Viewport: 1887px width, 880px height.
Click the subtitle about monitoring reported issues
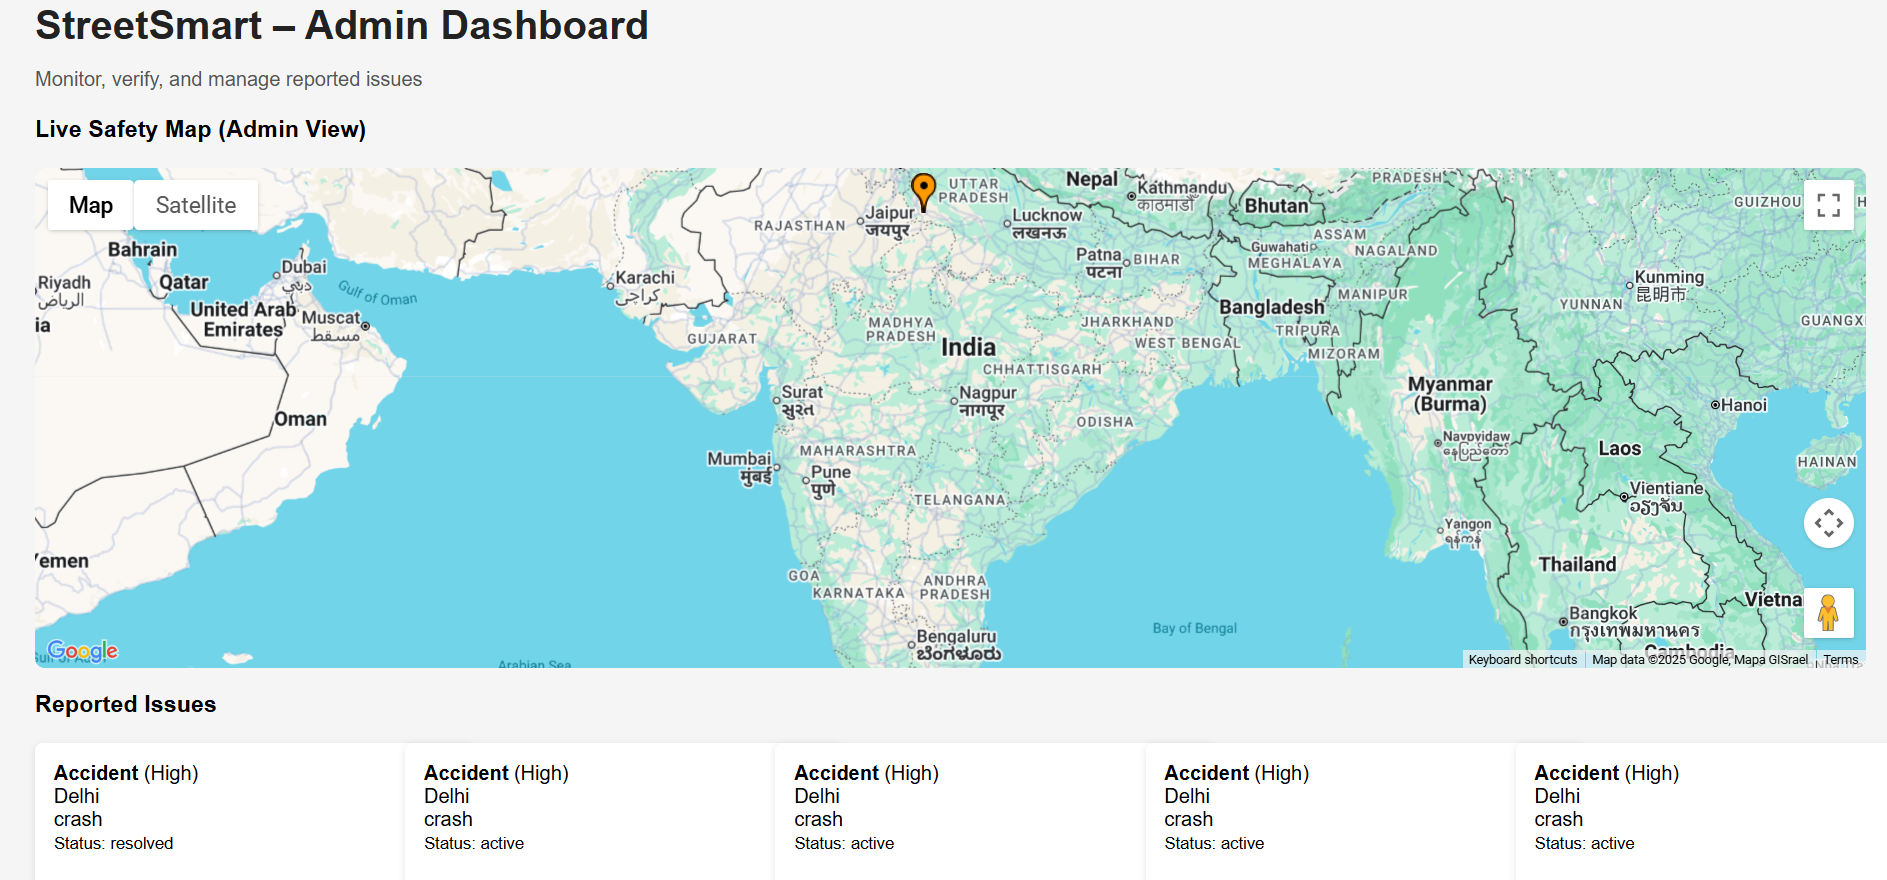[x=229, y=79]
